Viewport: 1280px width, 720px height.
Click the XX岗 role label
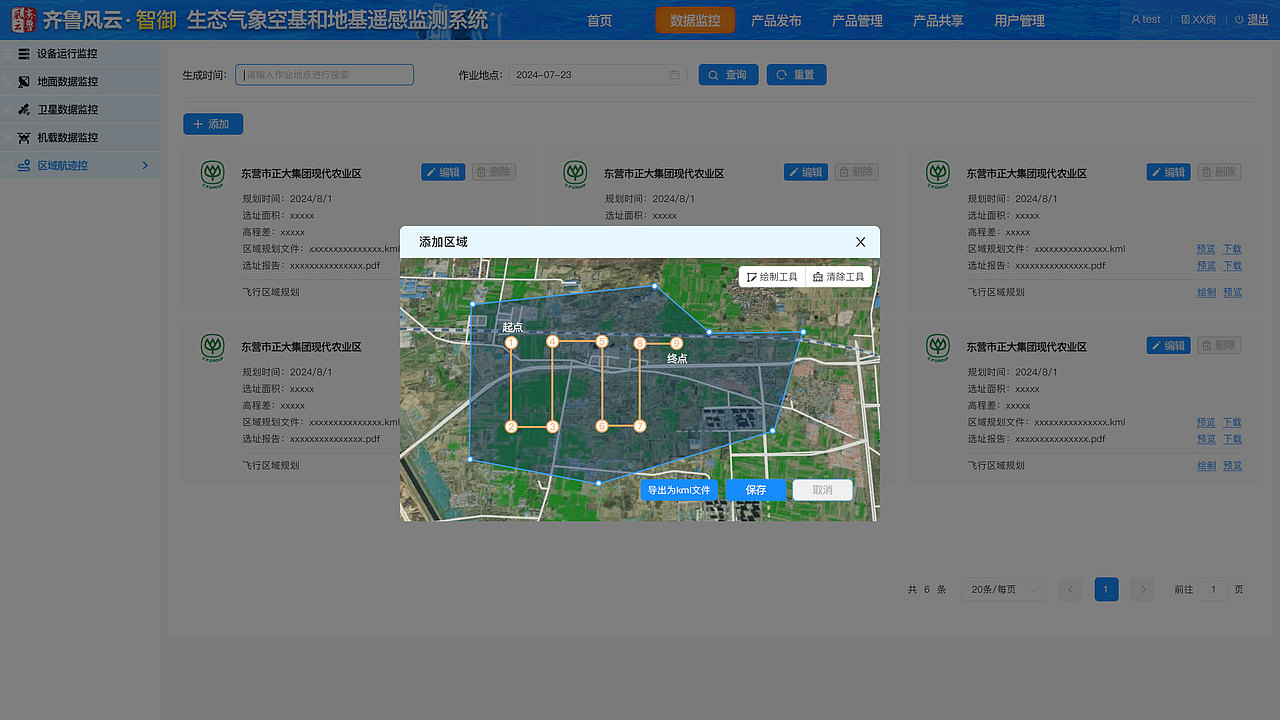pos(1198,19)
